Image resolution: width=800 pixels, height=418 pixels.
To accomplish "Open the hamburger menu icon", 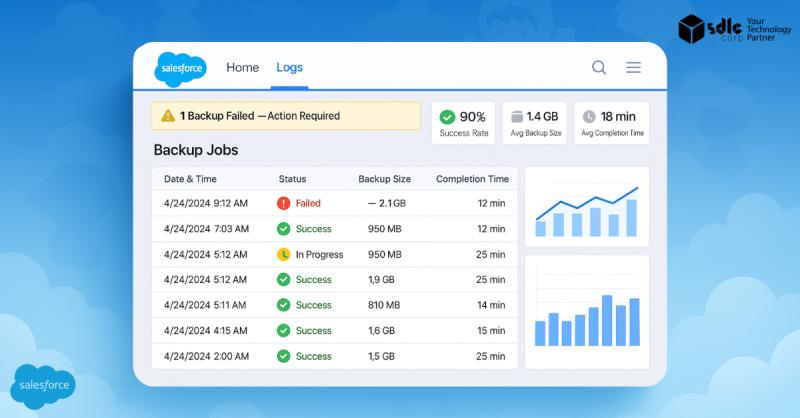I will (633, 68).
